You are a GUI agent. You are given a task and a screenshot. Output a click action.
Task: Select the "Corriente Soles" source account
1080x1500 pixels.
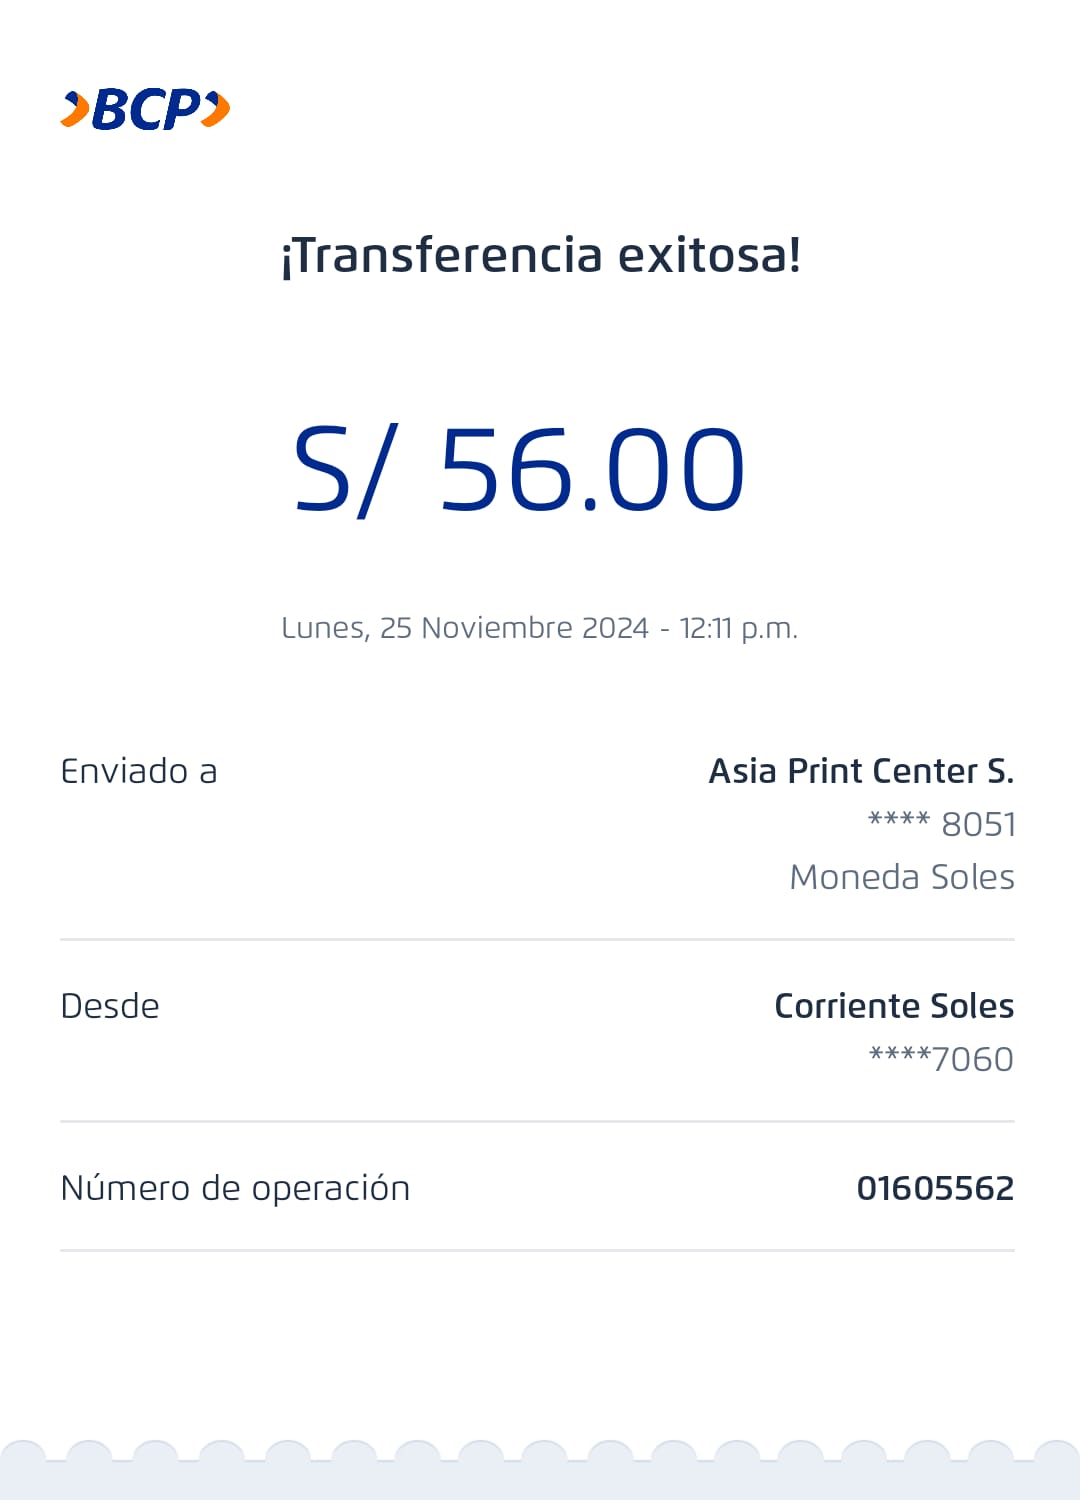click(894, 1006)
